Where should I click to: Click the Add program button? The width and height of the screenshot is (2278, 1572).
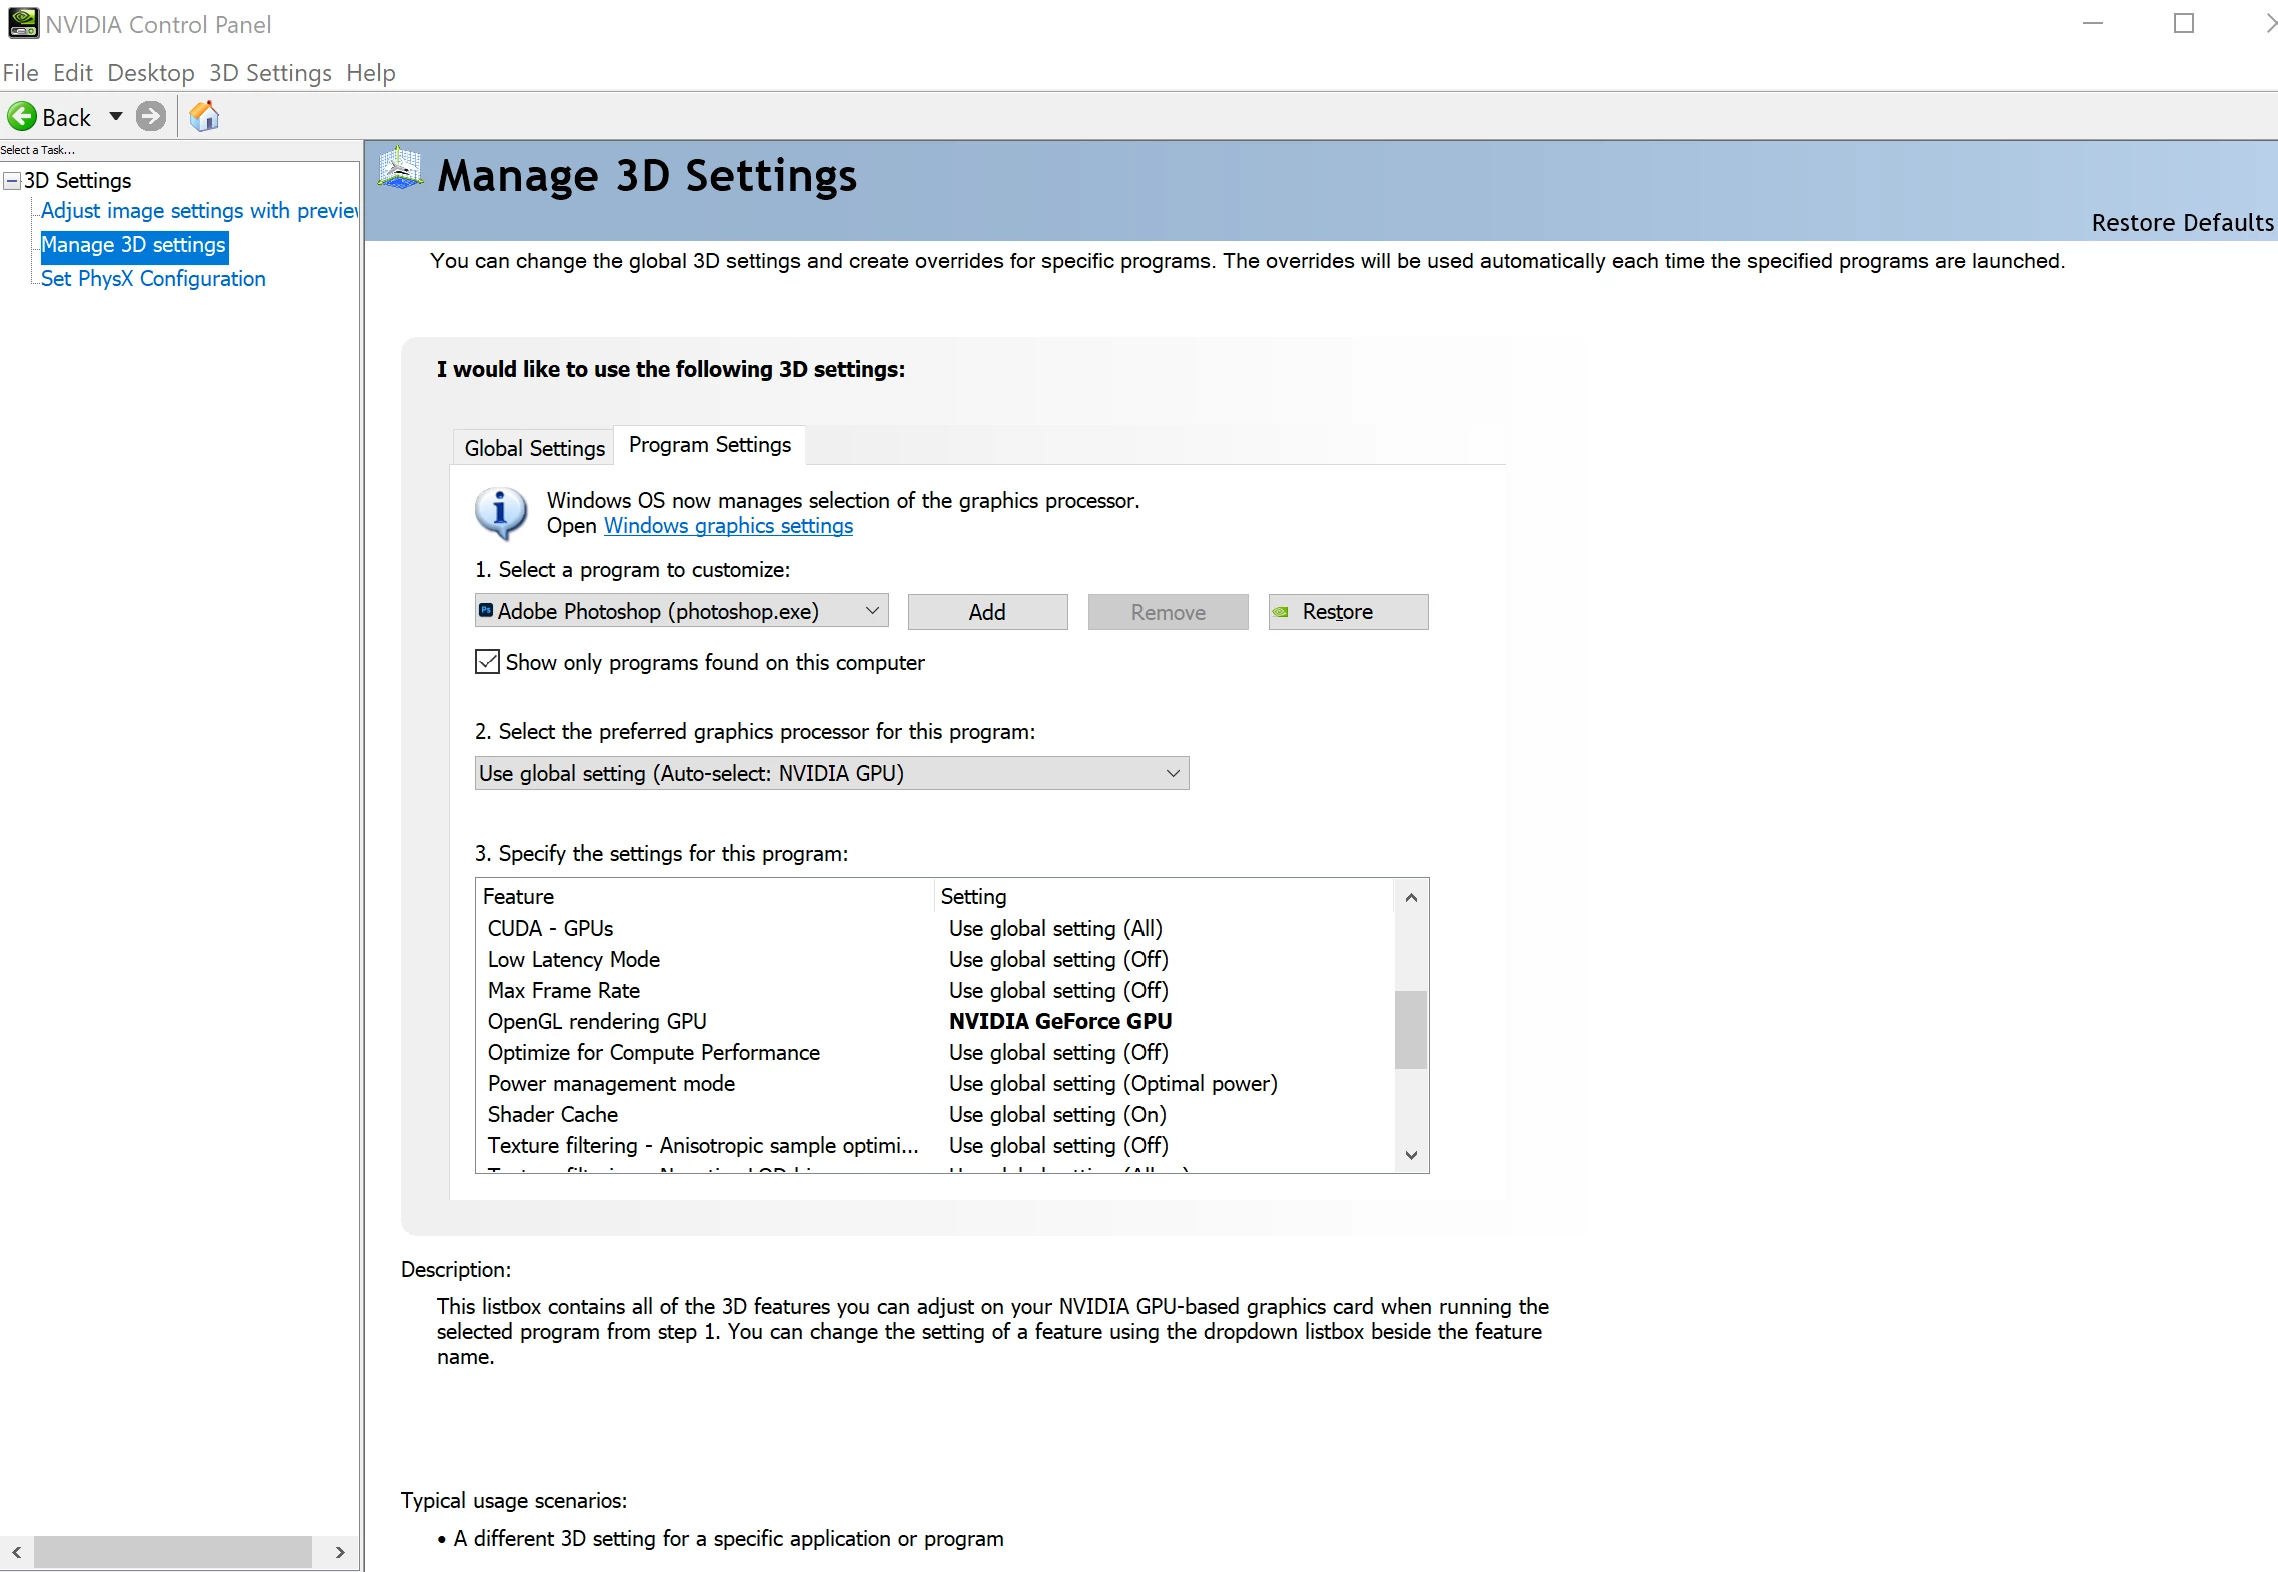(x=986, y=612)
